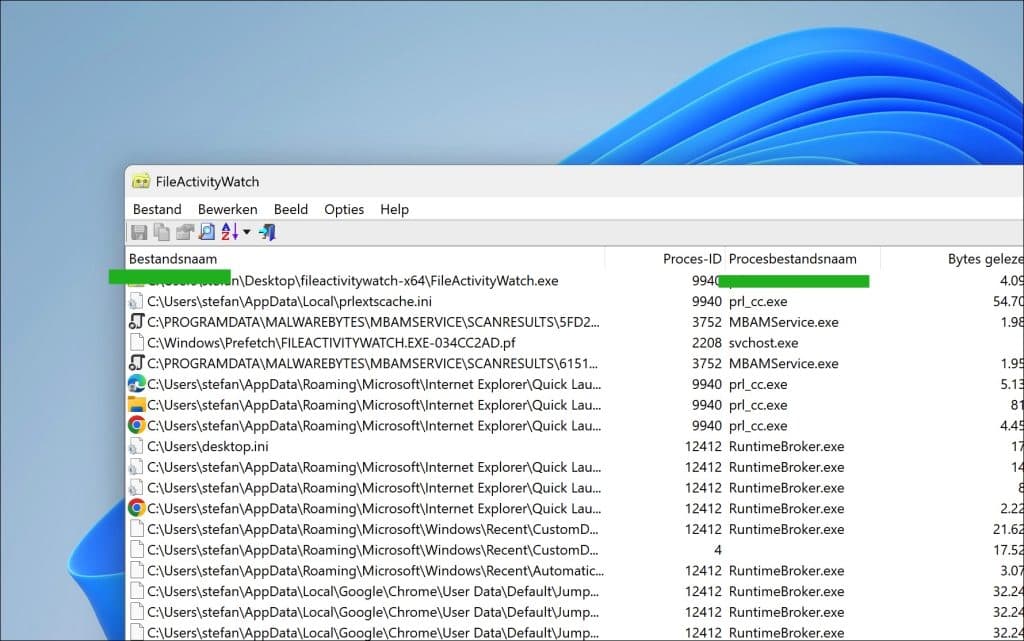The height and width of the screenshot is (641, 1024).
Task: Click the music-note icon of the SCANRESULTS\5FD2 row
Action: tap(136, 322)
